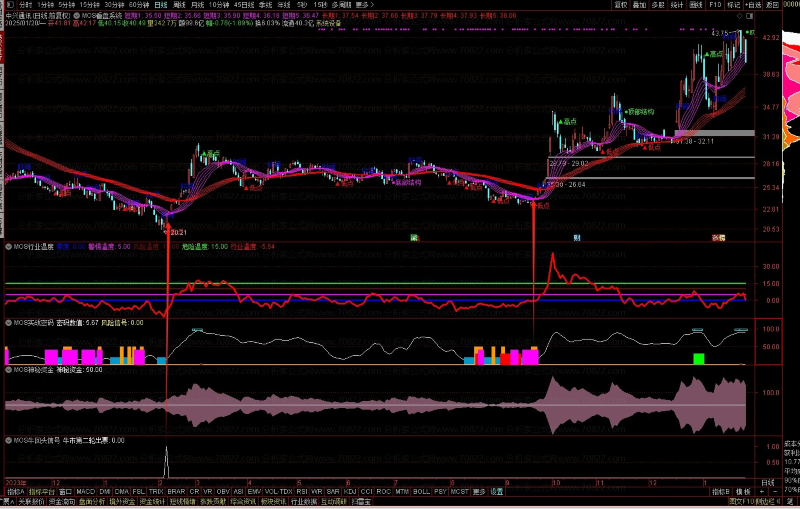
Task: Select TRIX indicator tab
Action: click(156, 492)
